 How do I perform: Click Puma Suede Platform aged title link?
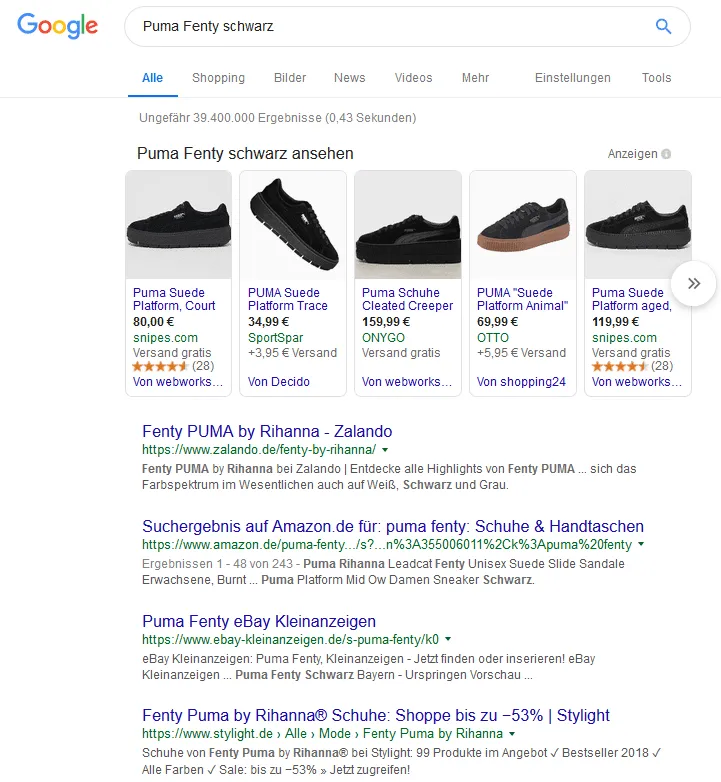[632, 299]
